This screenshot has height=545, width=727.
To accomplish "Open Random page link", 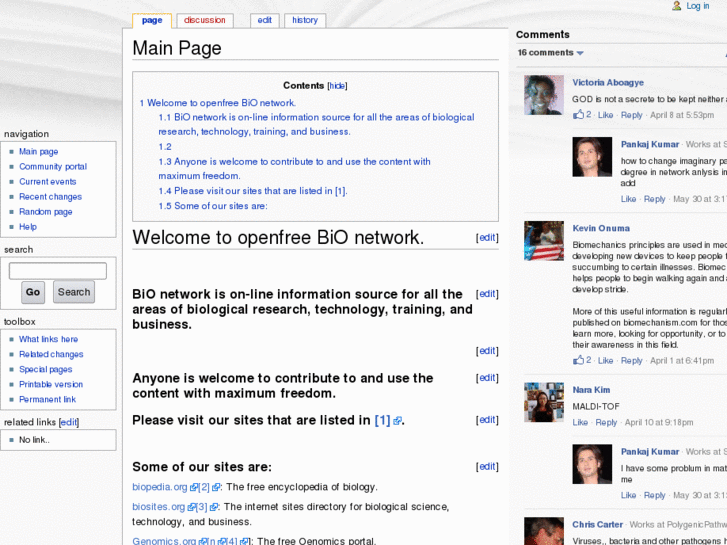I will 45,212.
